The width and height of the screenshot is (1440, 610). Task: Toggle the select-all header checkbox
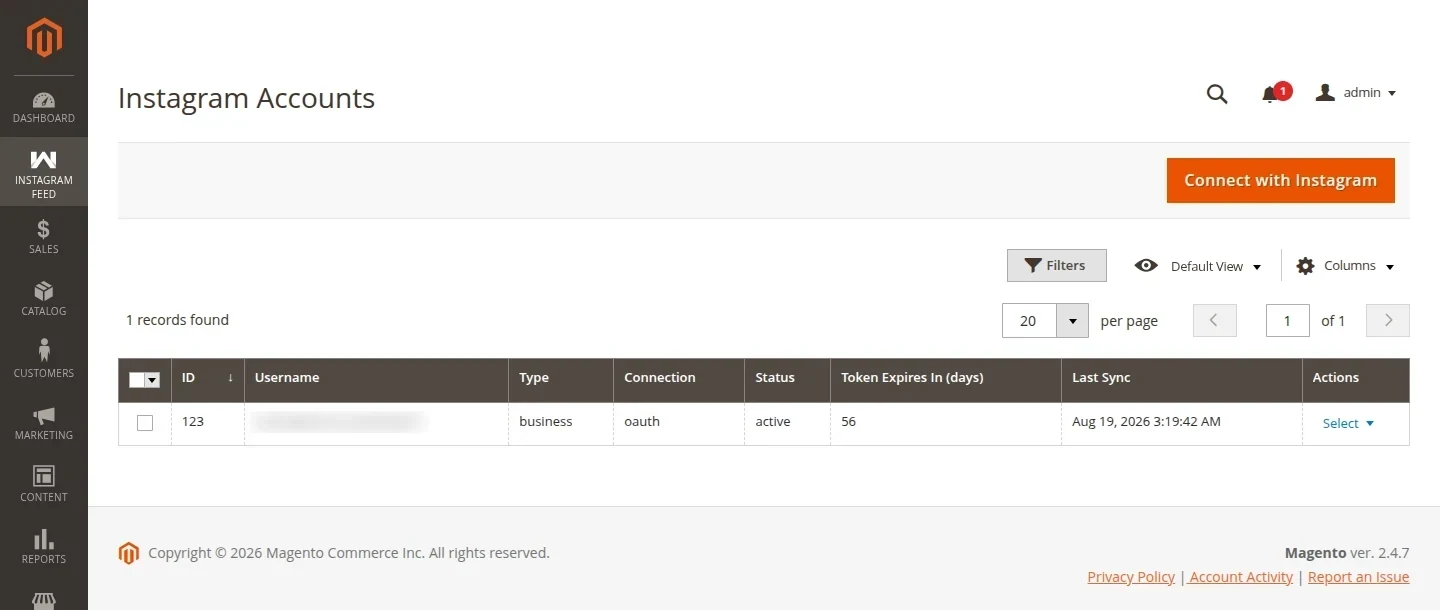coord(137,380)
